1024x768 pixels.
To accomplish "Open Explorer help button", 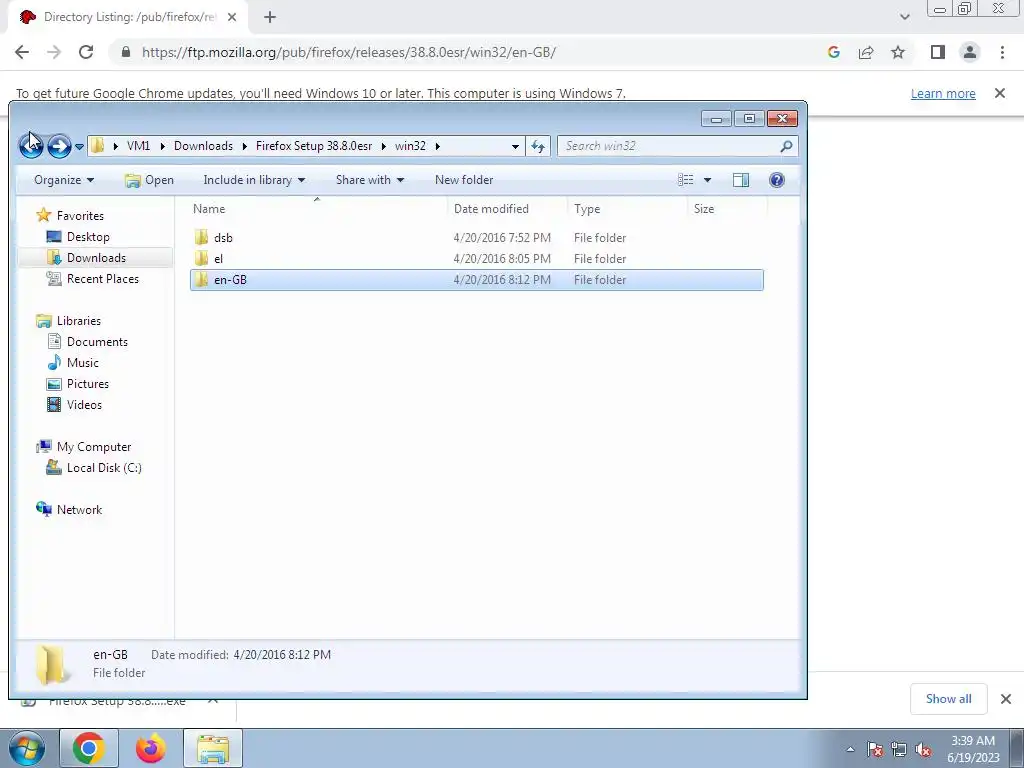I will 776,180.
